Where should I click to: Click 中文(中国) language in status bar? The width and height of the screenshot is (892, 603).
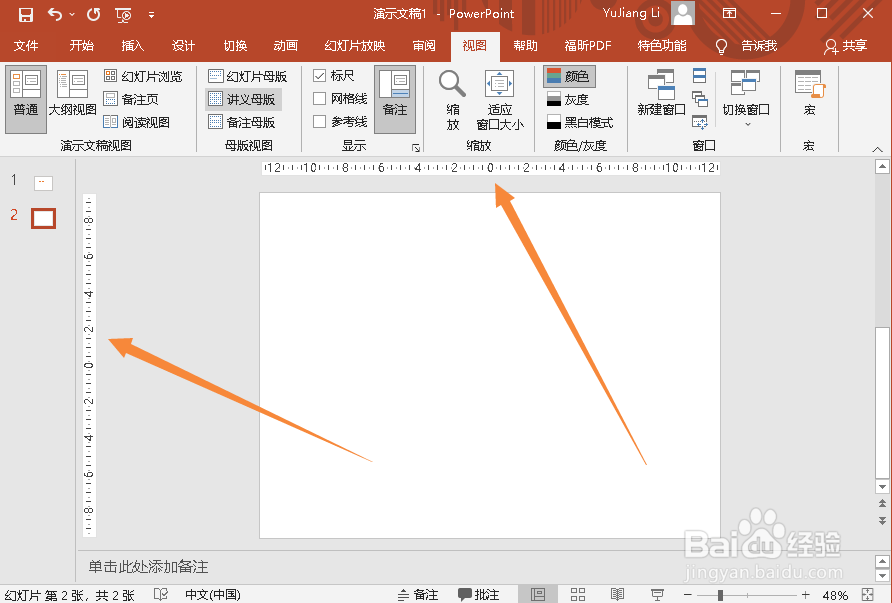(x=213, y=594)
